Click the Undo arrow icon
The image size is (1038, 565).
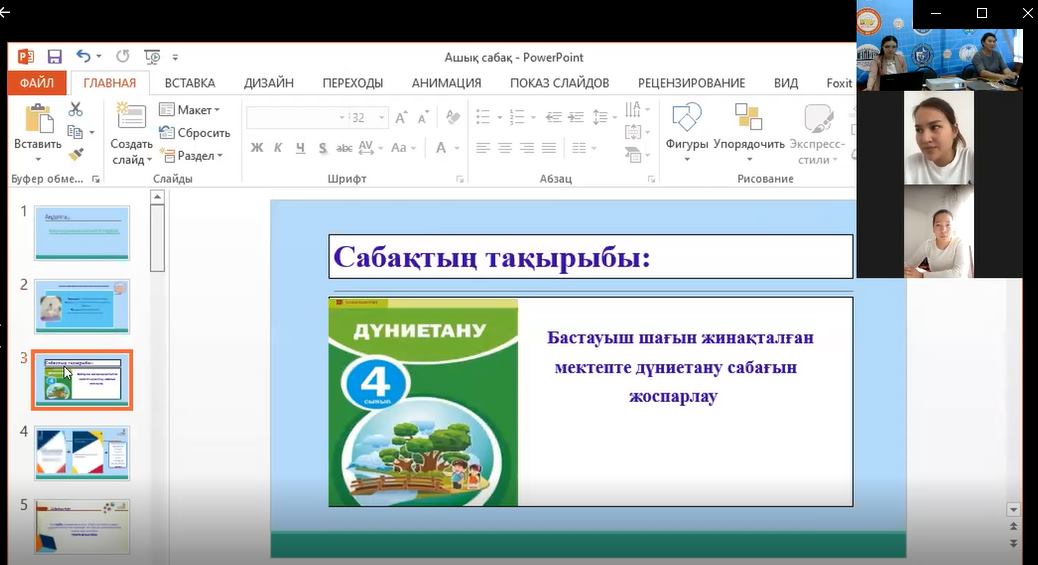coord(83,57)
